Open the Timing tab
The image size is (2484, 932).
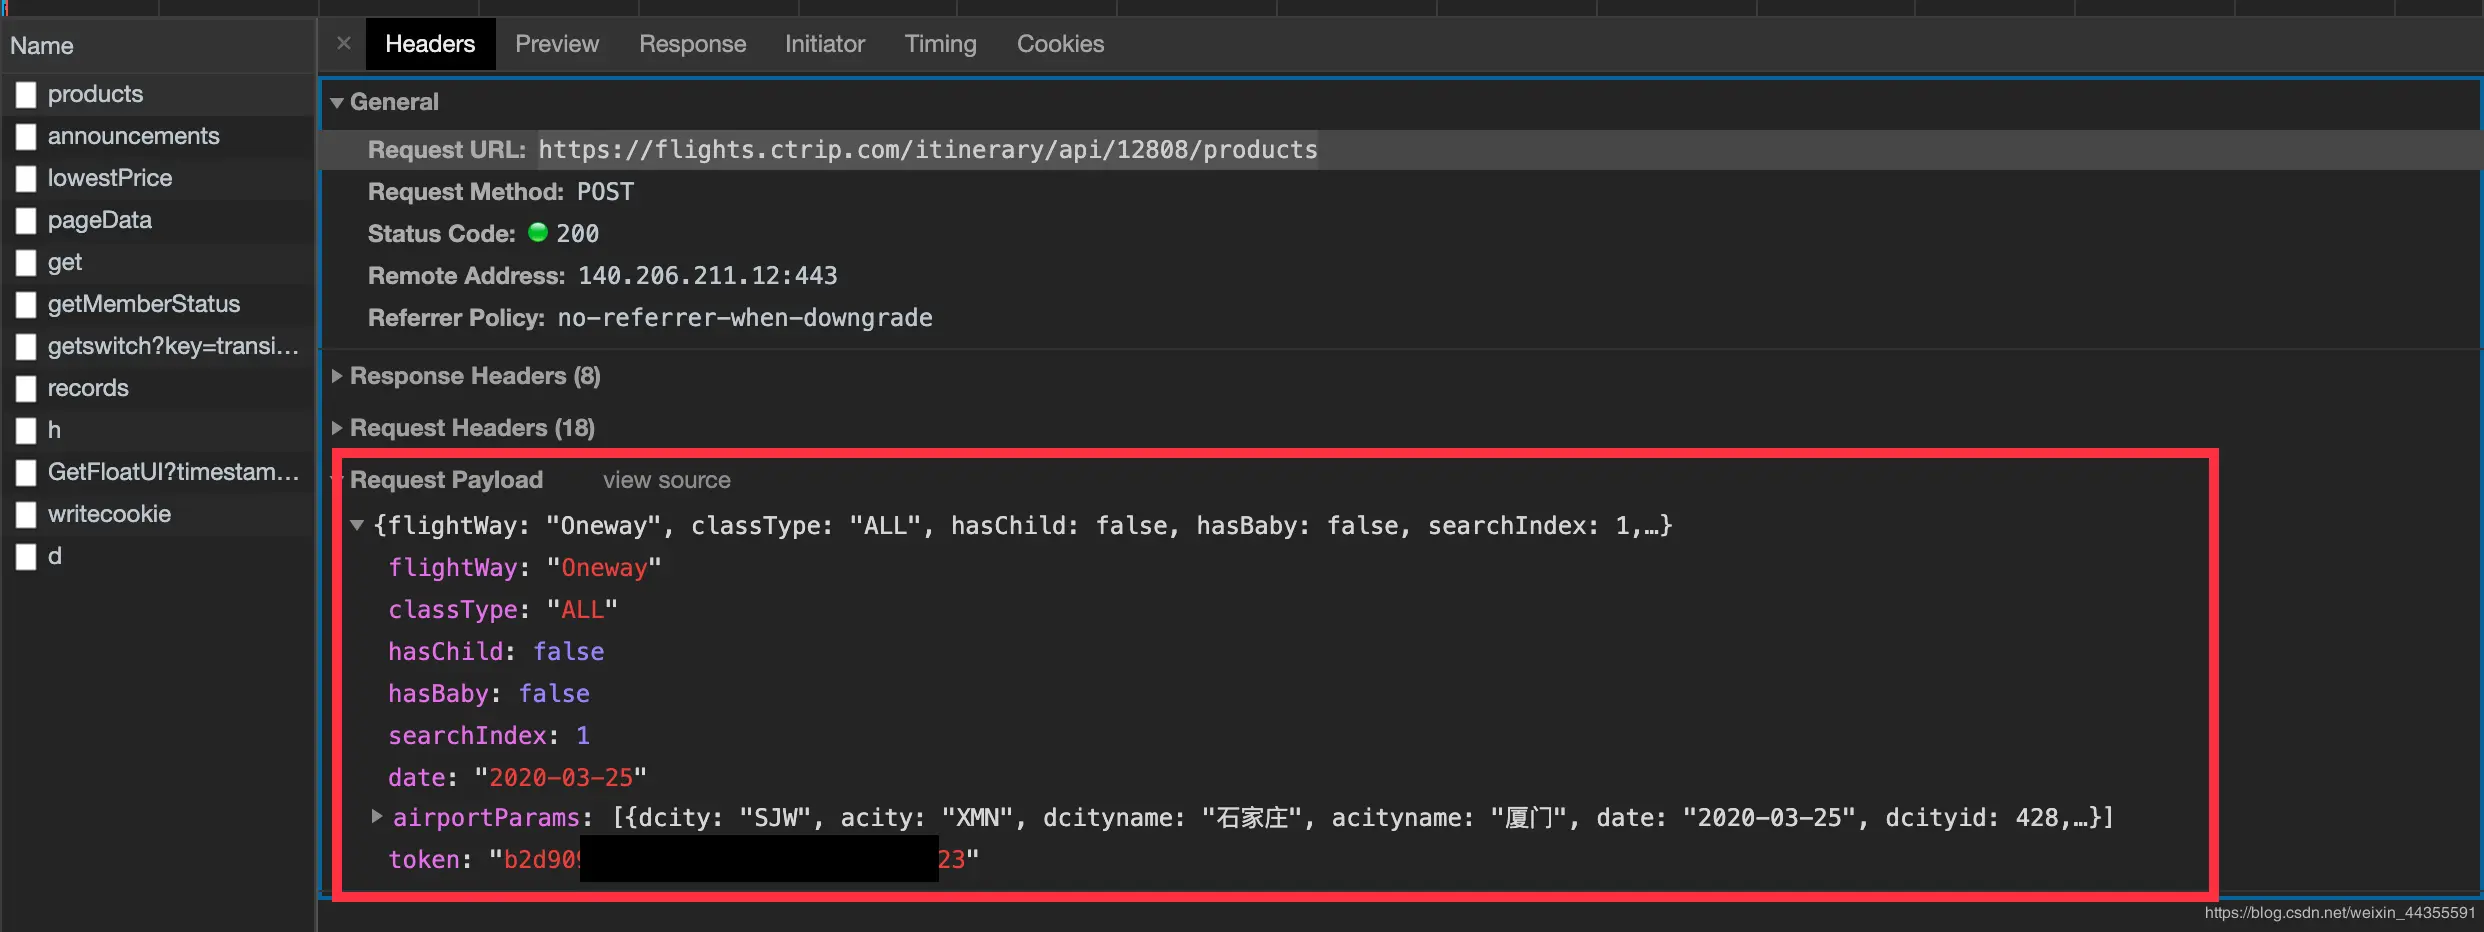[x=941, y=44]
